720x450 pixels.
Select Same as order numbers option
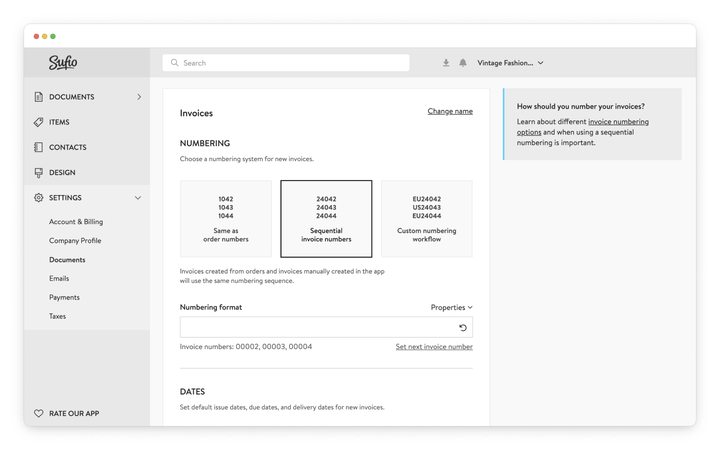[226, 219]
